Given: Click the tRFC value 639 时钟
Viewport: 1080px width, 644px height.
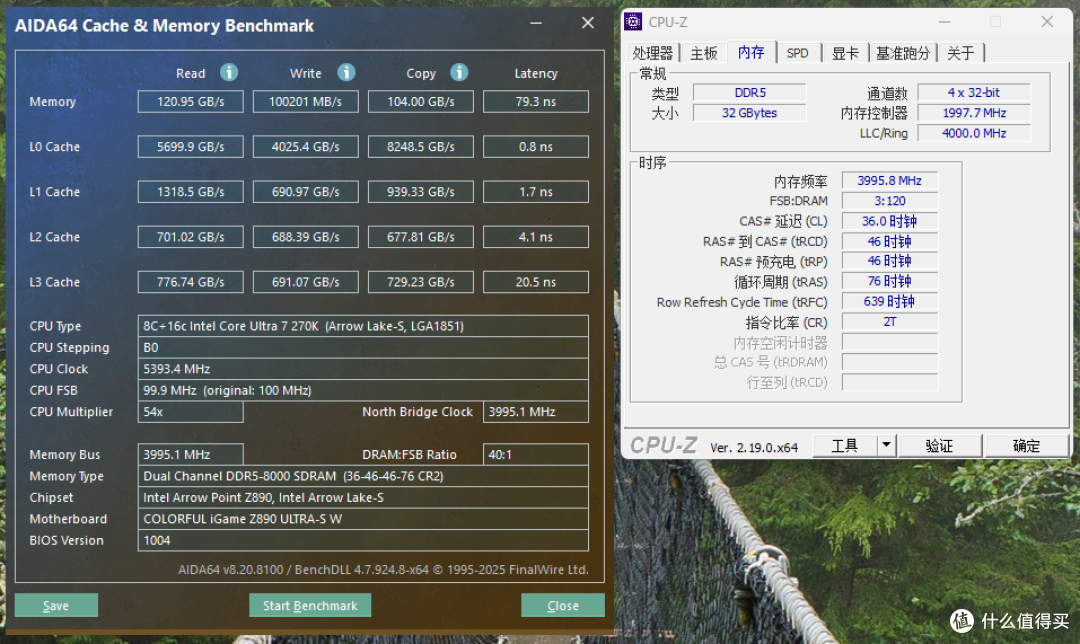Looking at the screenshot, I should (889, 302).
